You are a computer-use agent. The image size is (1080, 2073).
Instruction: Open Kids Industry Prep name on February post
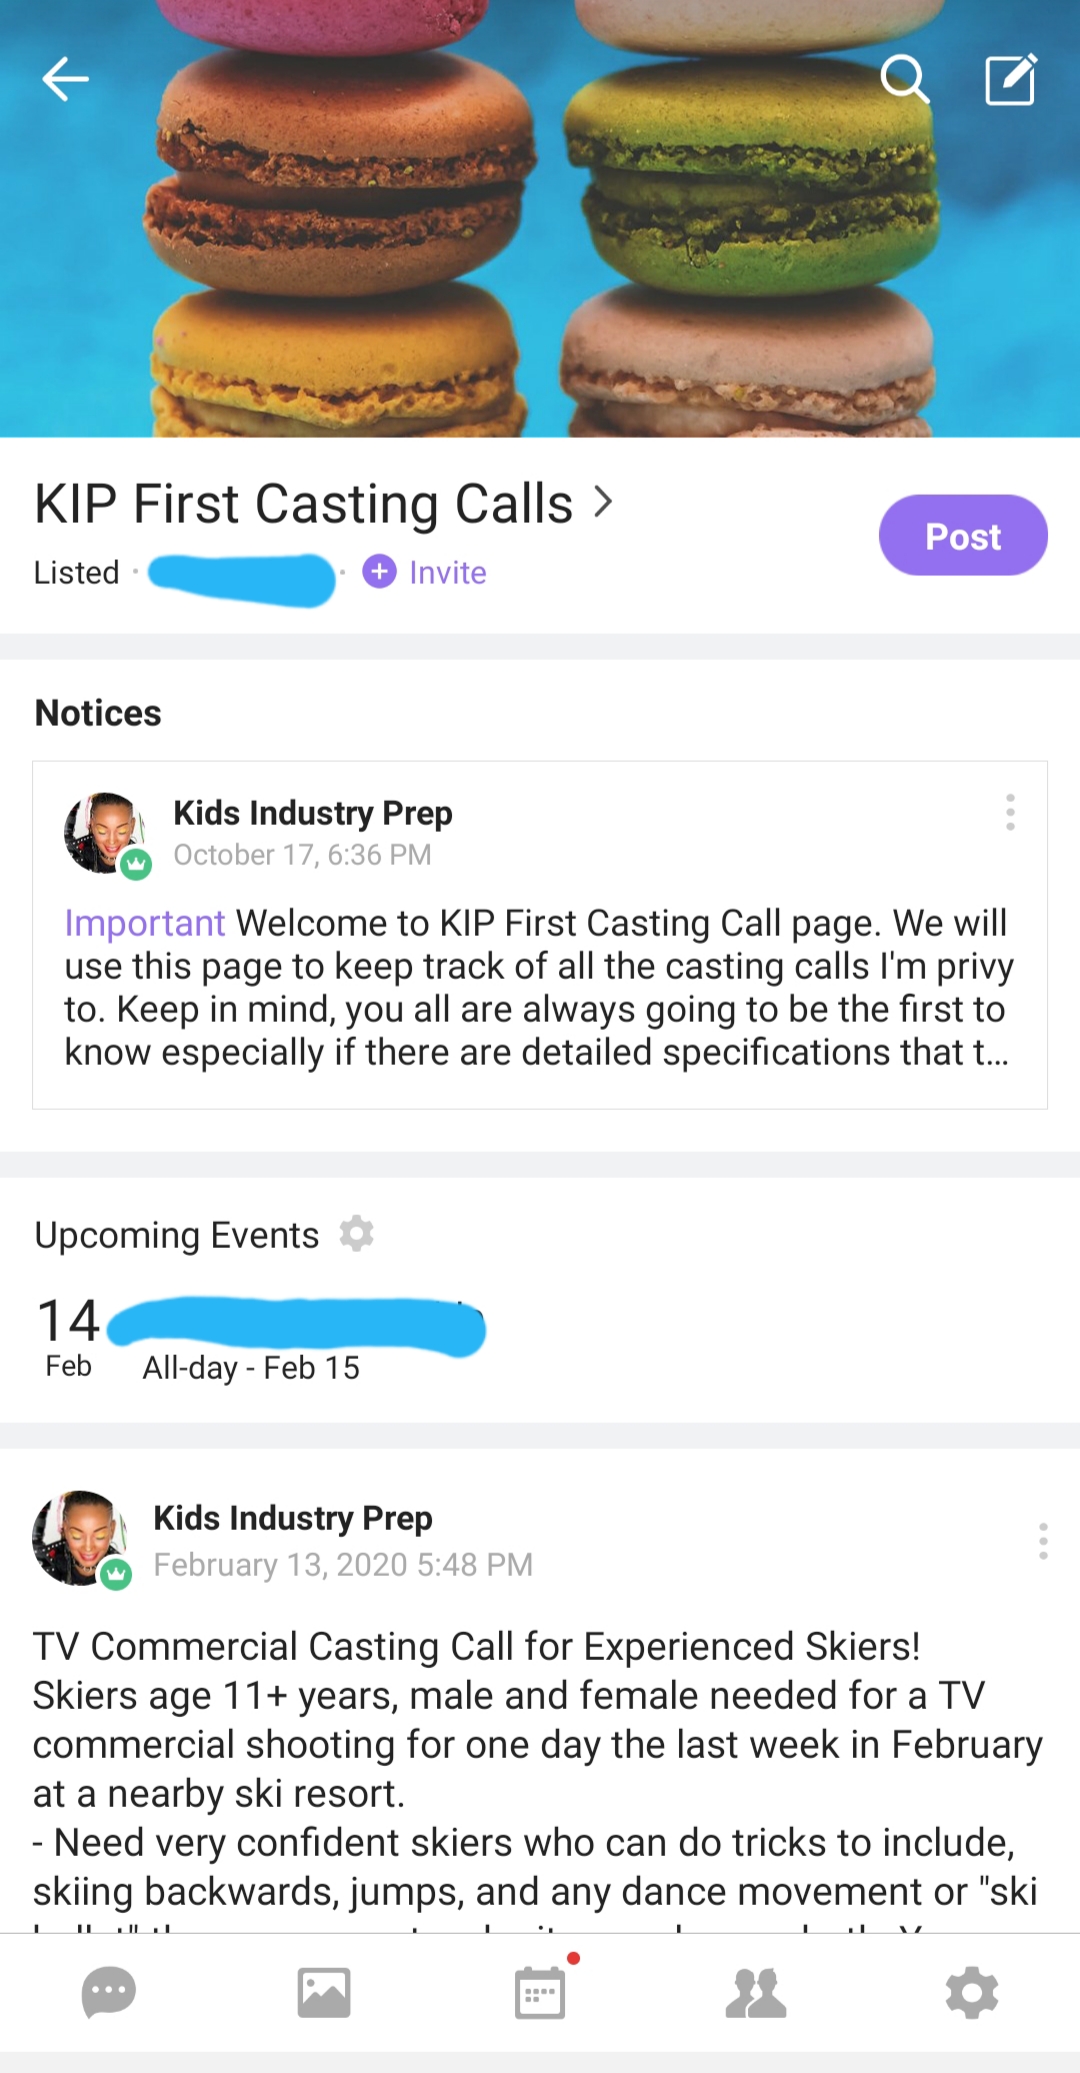(292, 1518)
